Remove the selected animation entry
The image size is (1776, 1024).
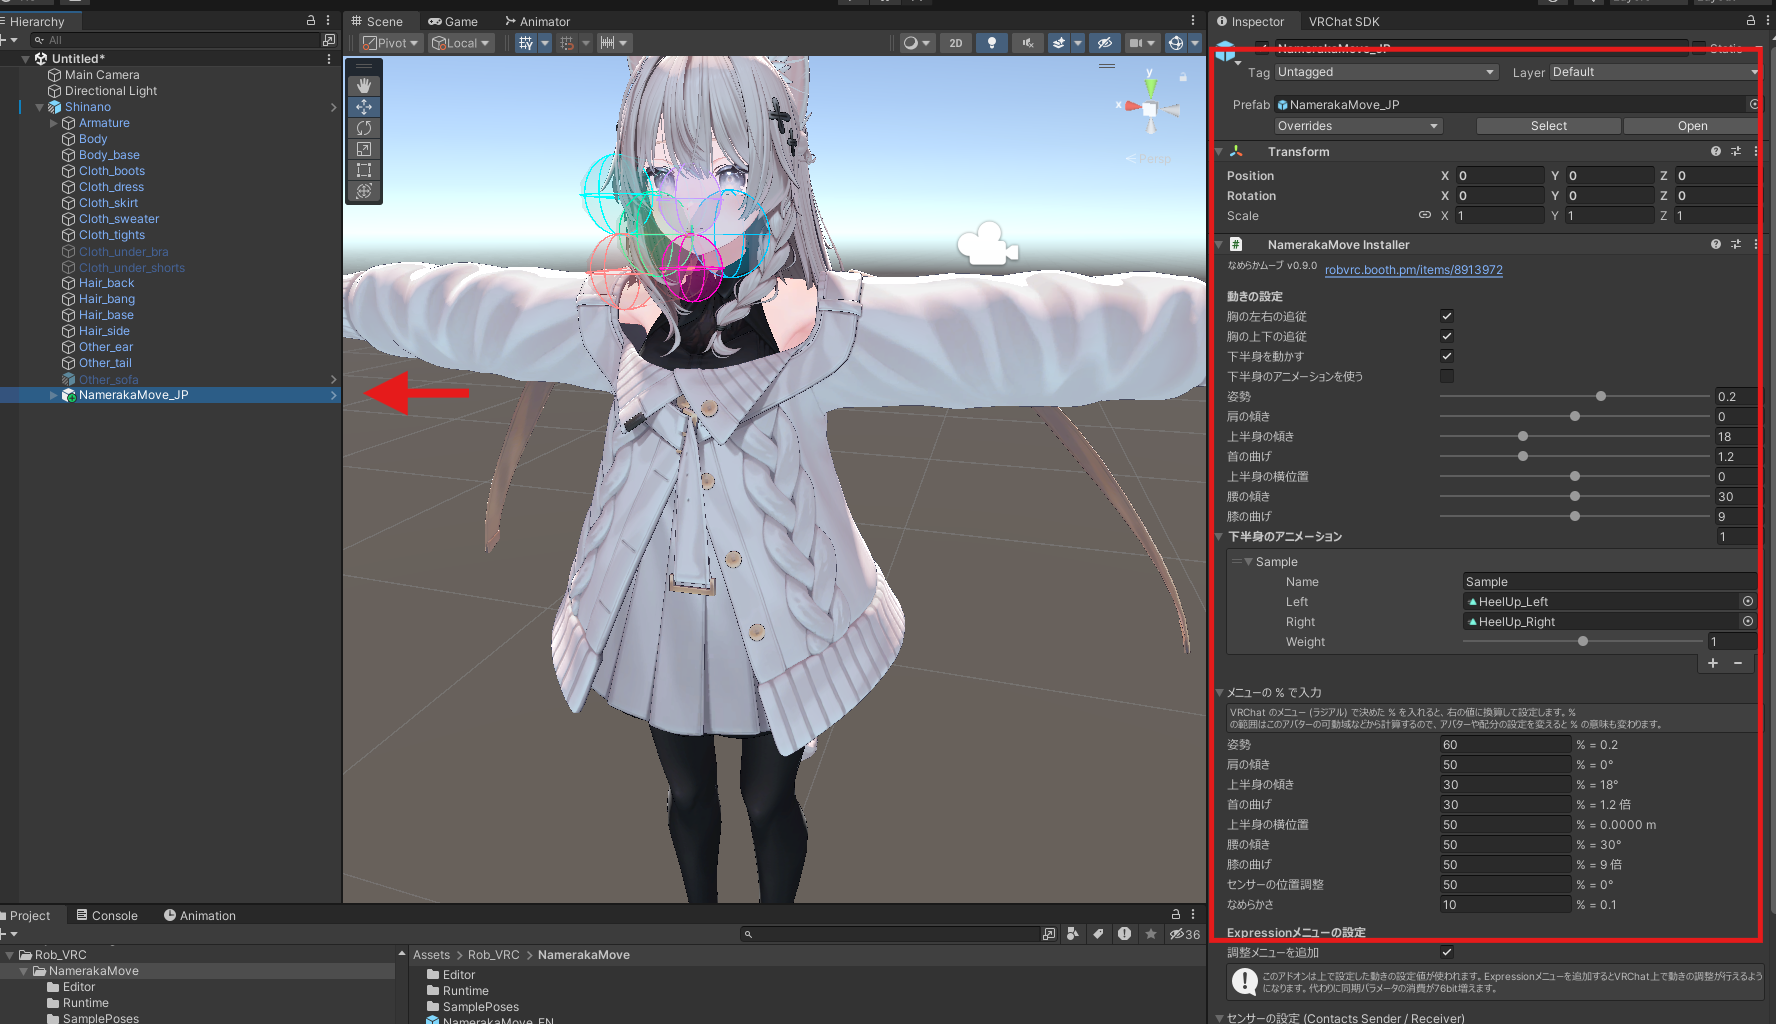click(x=1738, y=663)
